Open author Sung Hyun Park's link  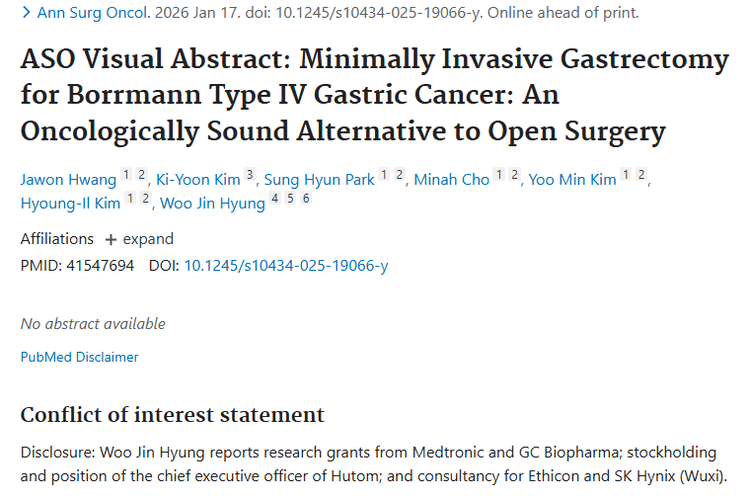pyautogui.click(x=319, y=180)
